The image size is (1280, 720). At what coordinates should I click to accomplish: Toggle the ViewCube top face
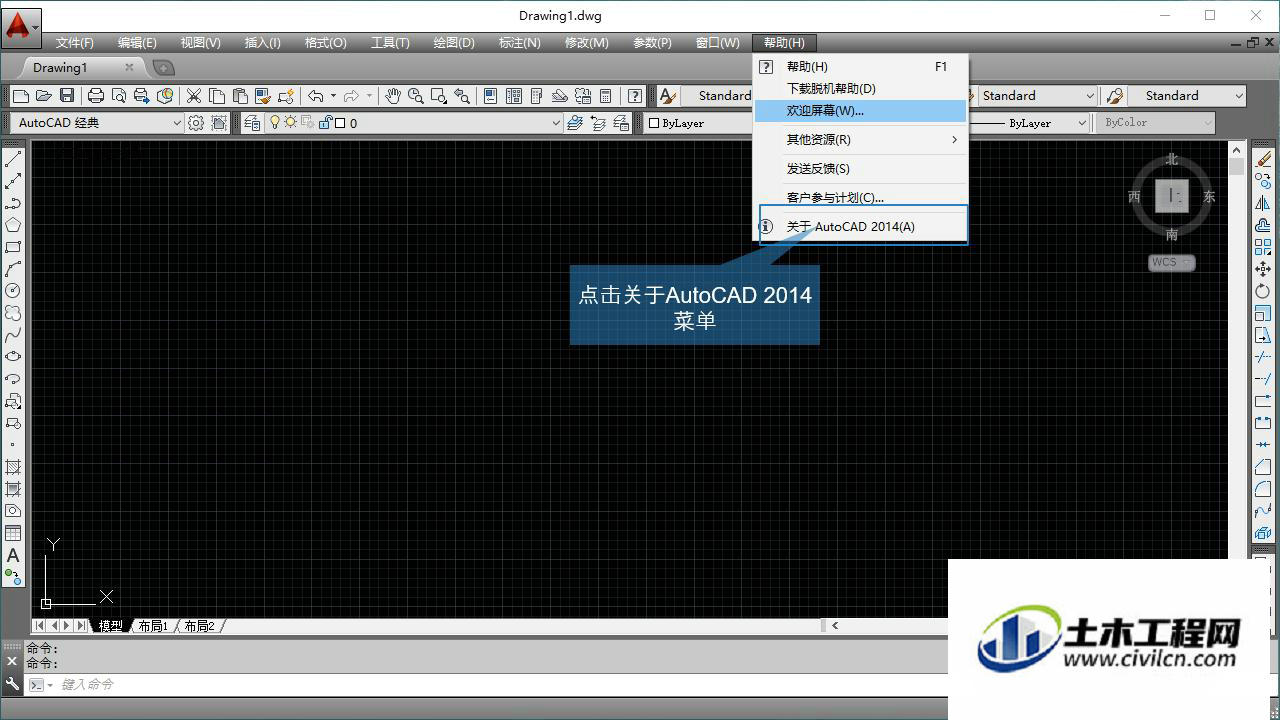coord(1172,196)
